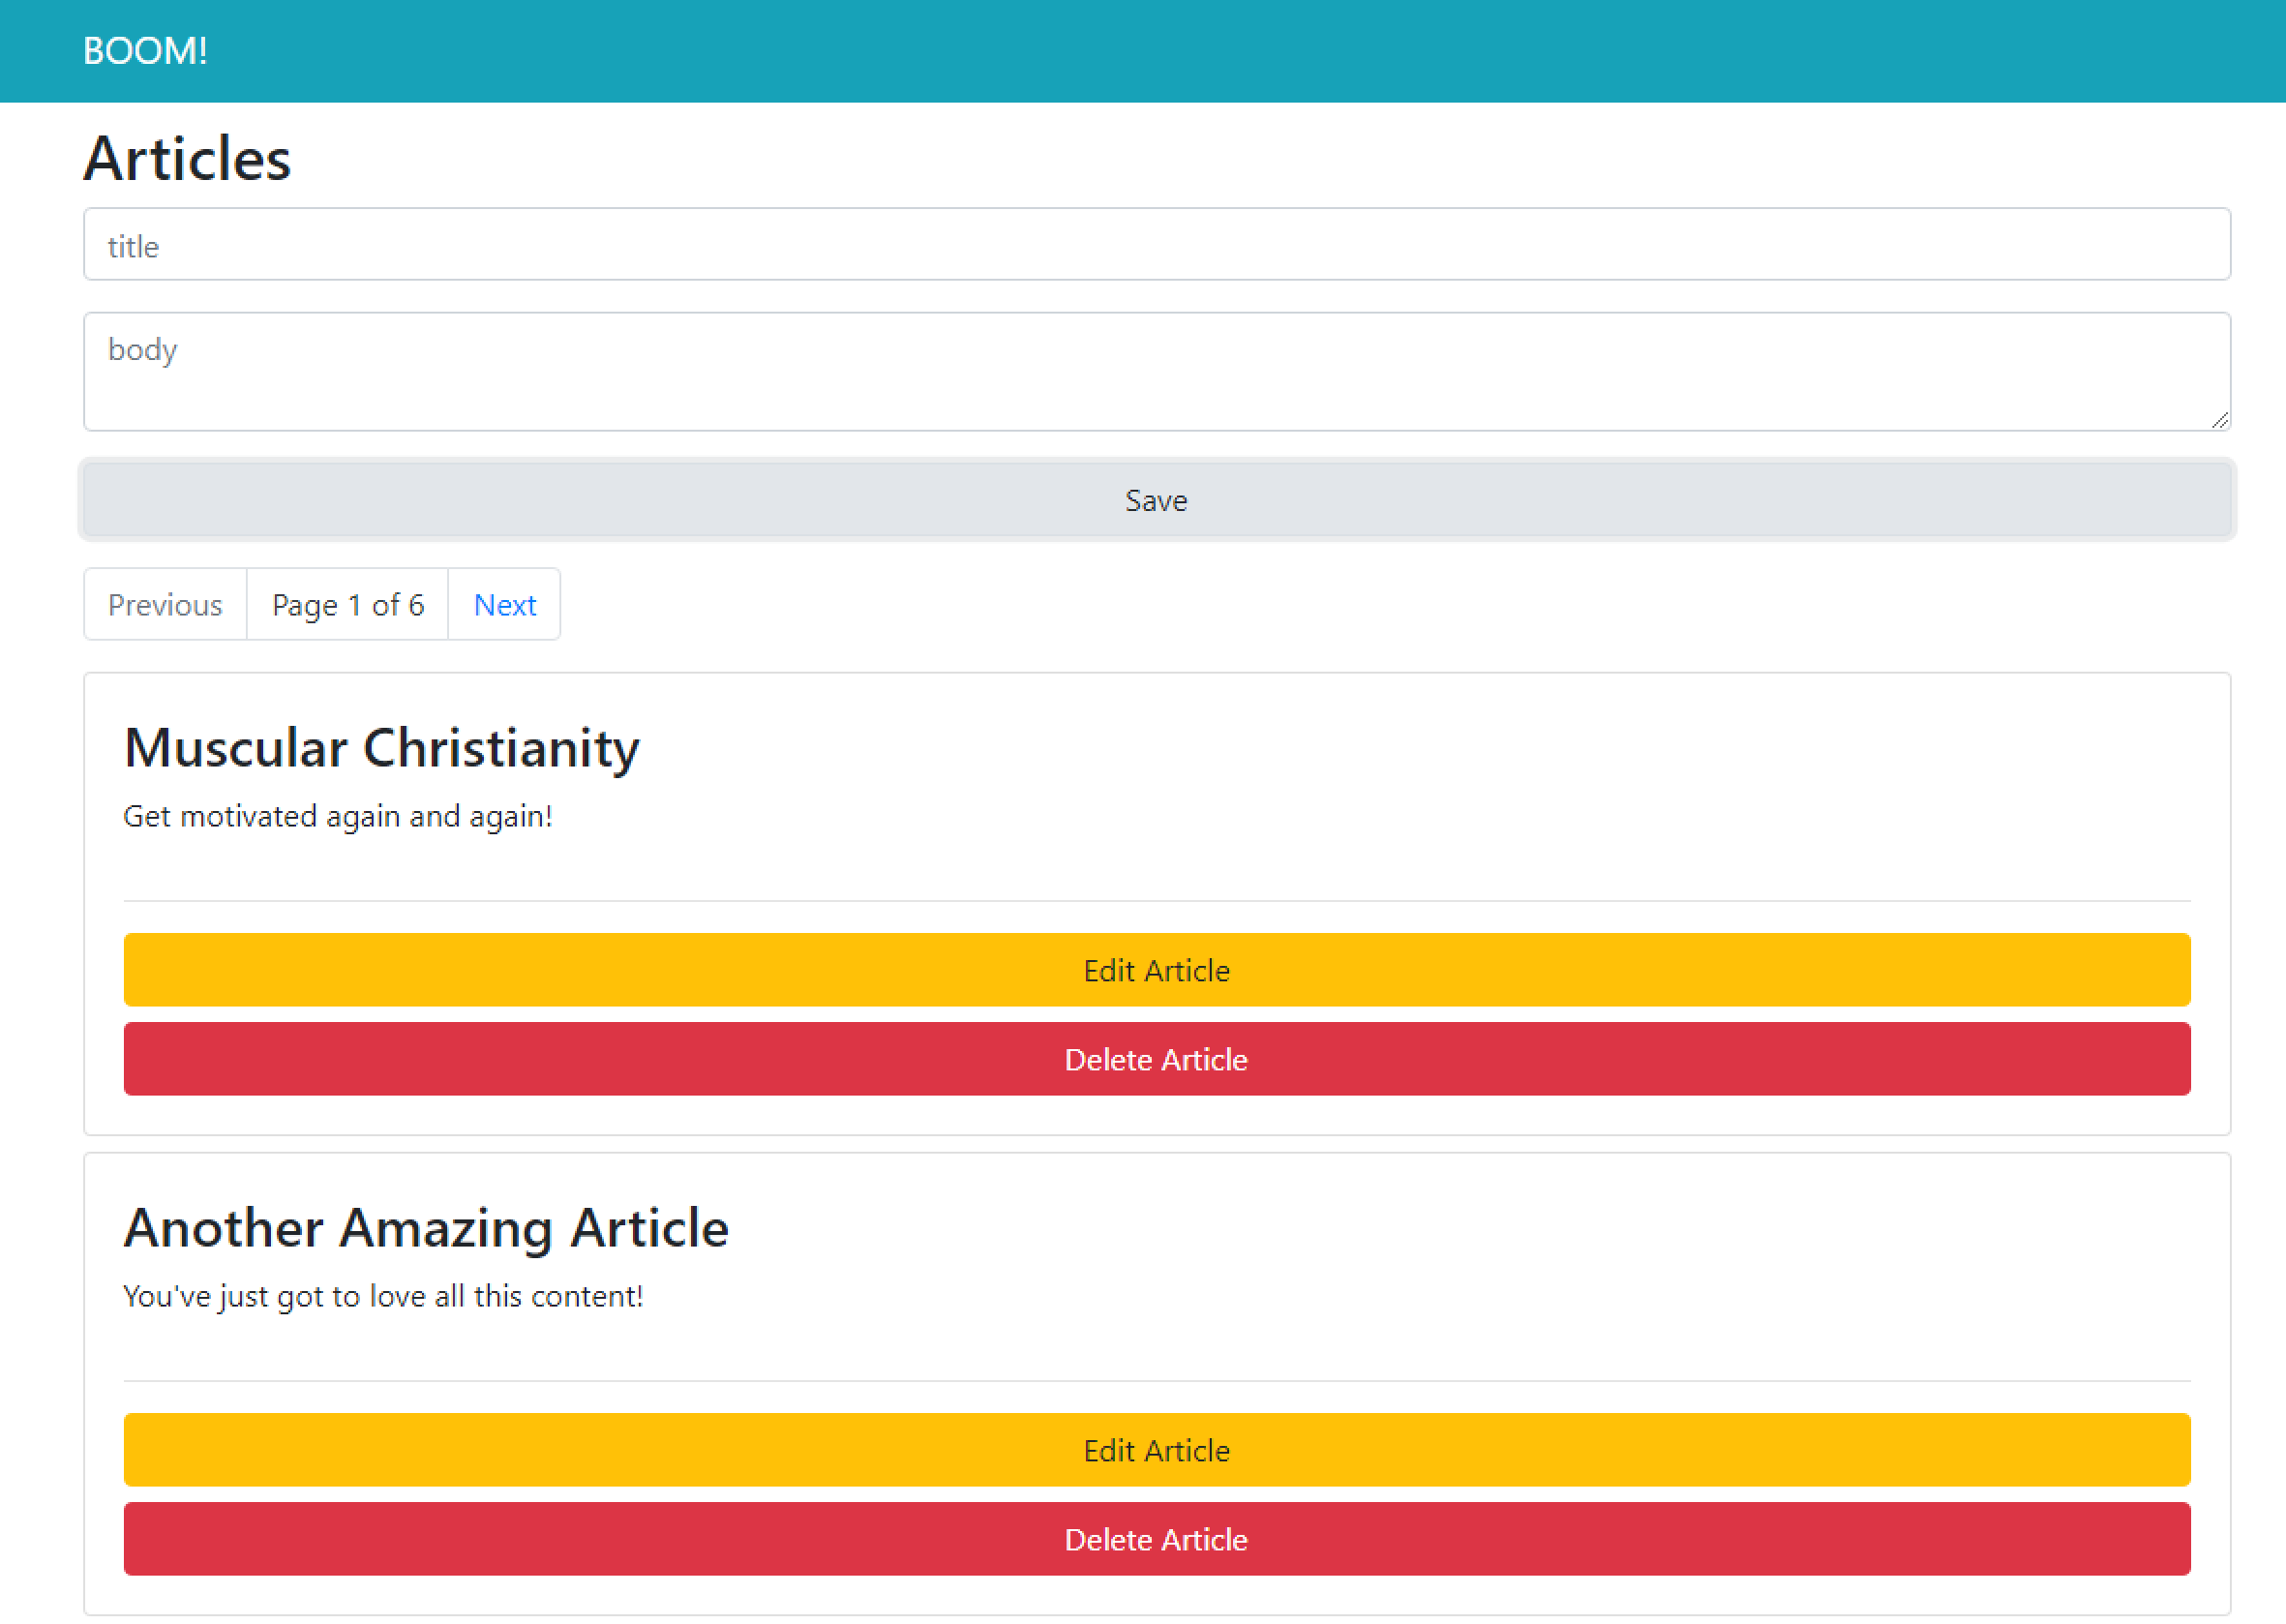Click the BOOM! brand link in the navbar
This screenshot has height=1624, width=2286.
pos(145,50)
